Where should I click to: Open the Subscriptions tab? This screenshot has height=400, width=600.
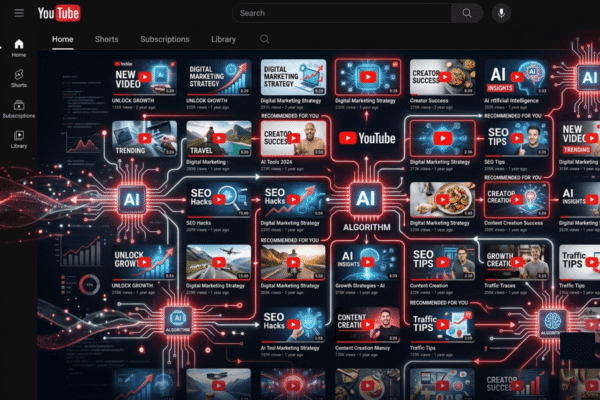tap(165, 39)
